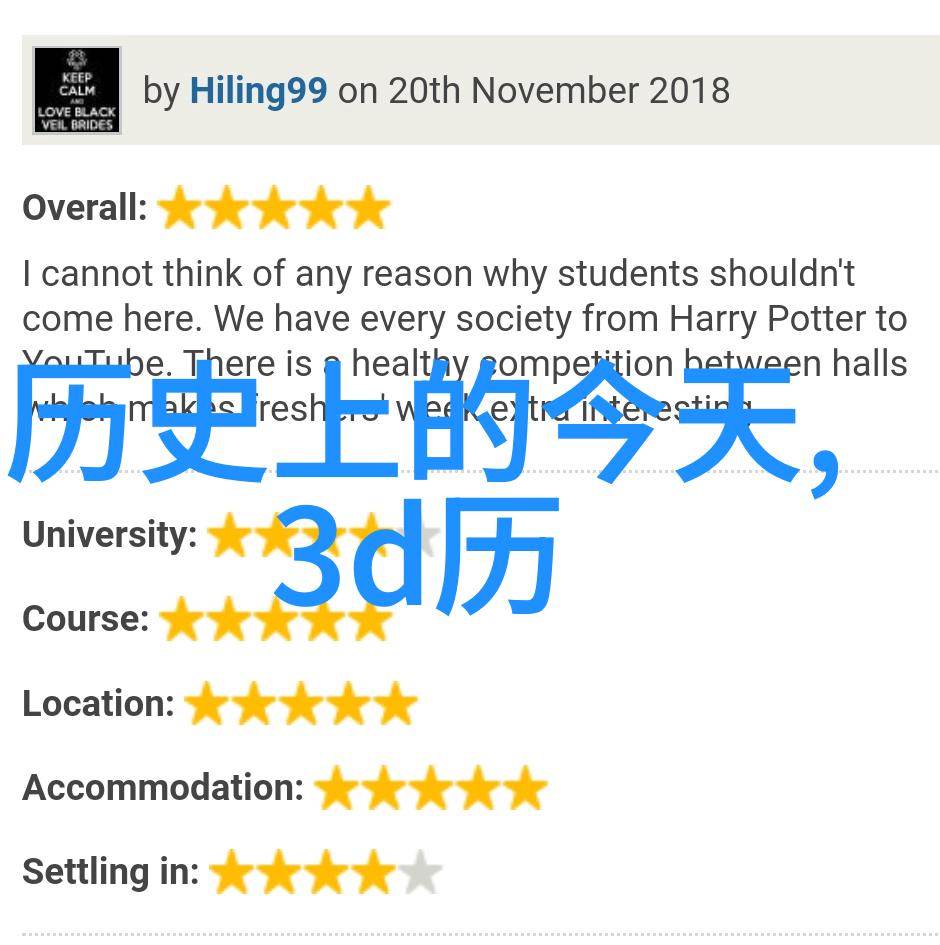Image resolution: width=940 pixels, height=945 pixels.
Task: Click the first Location rating star
Action: [x=206, y=703]
